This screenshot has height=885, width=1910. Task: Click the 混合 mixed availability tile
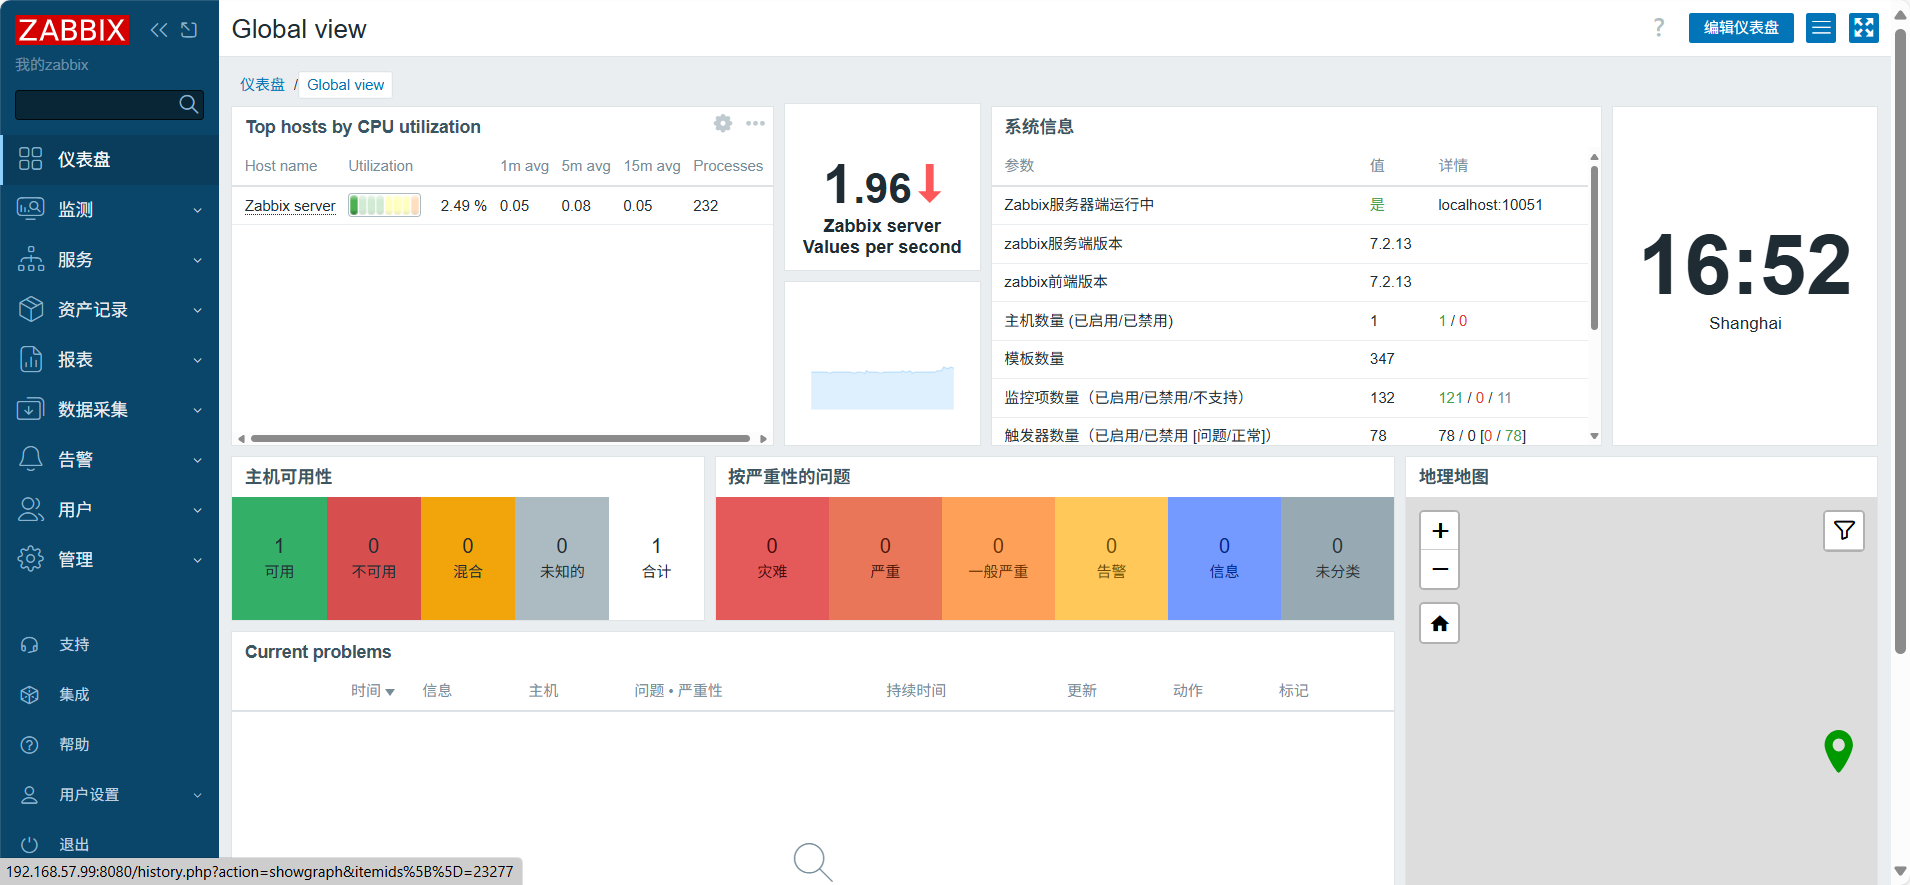(468, 558)
